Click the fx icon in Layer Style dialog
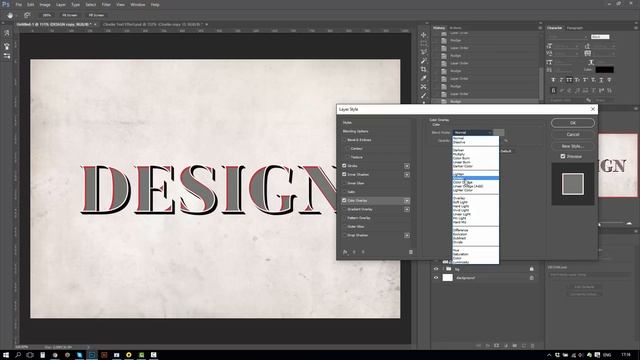Viewport: 640px width, 360px height. point(345,252)
